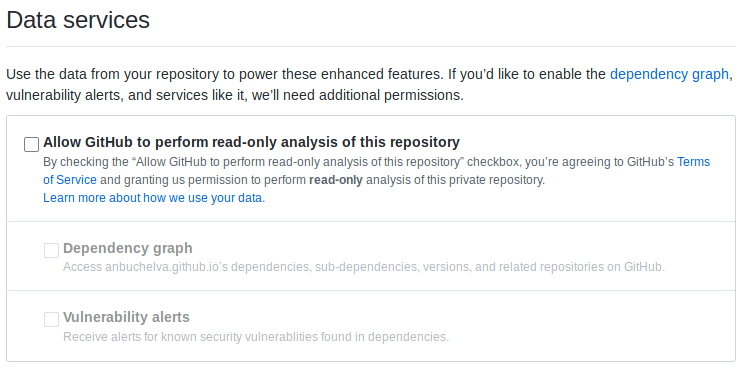746x371 pixels.
Task: Click the 'Data services' section heading
Action: [x=78, y=20]
